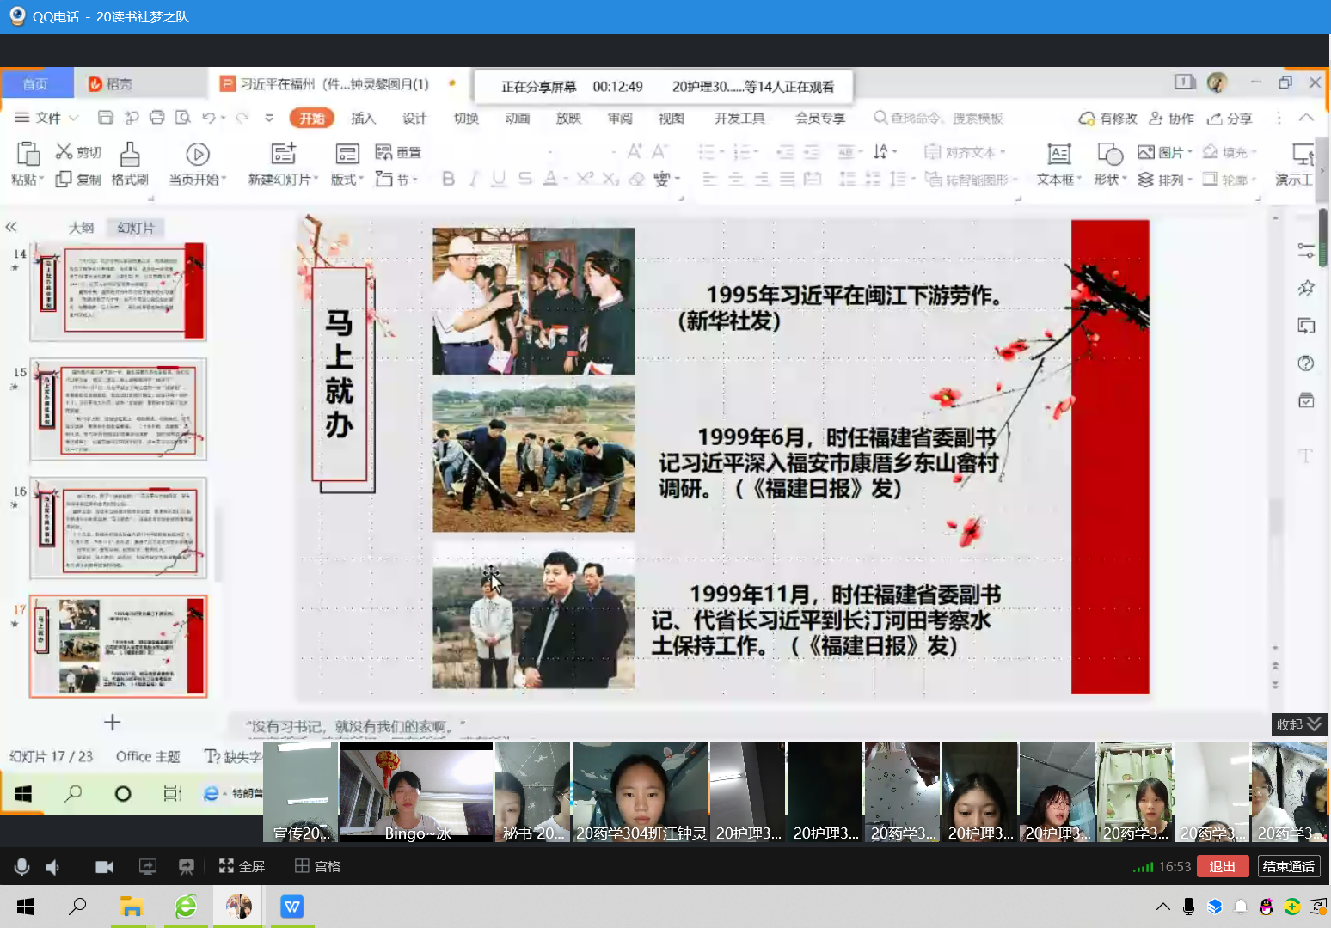1331x929 pixels.
Task: Toggle the camera in call bar
Action: [104, 866]
